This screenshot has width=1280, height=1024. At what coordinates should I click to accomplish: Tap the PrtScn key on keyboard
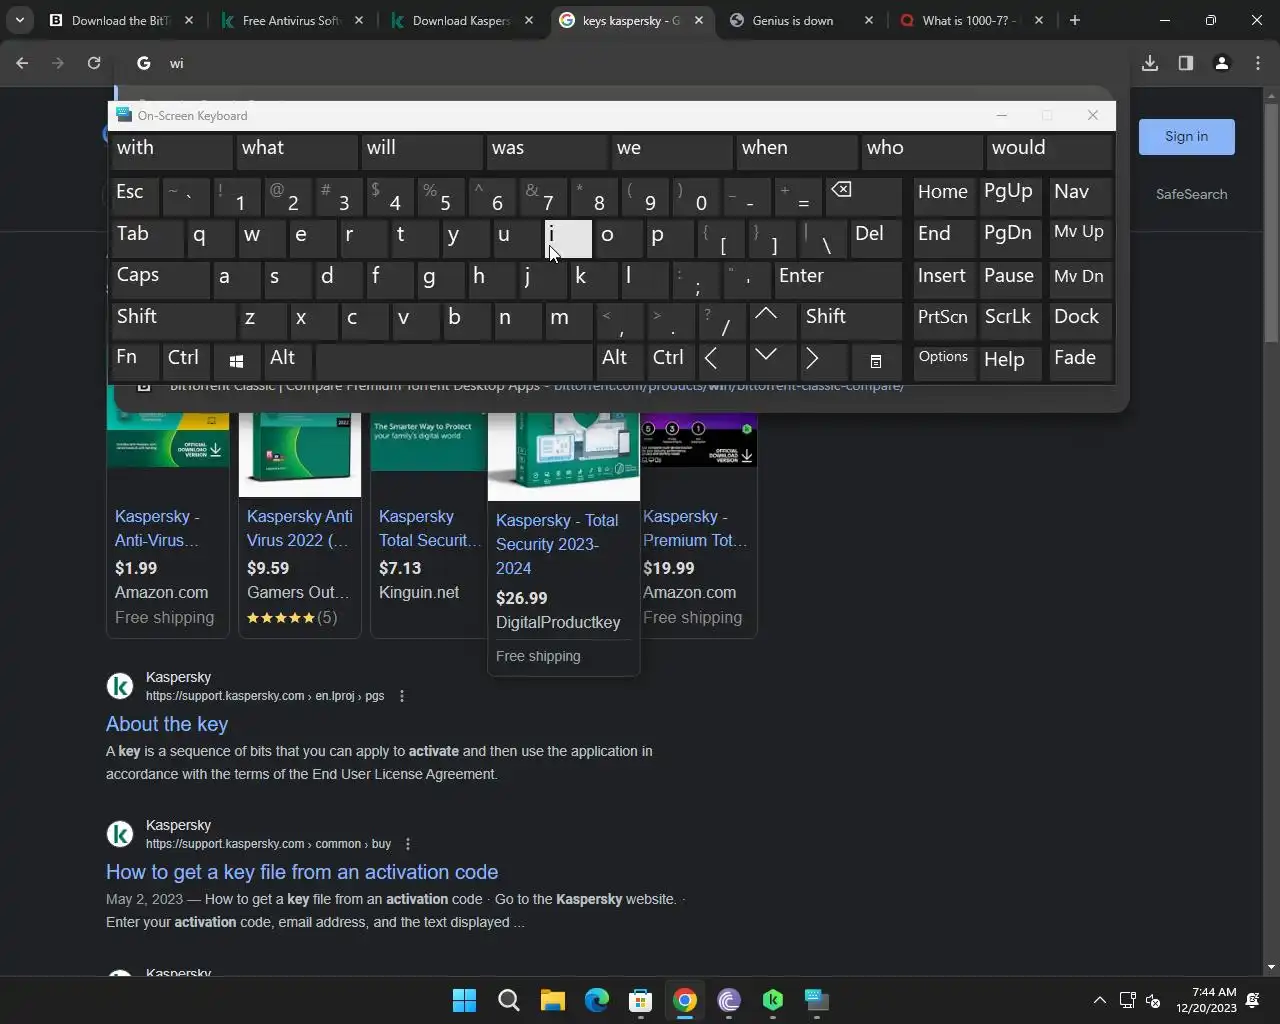[x=943, y=320]
